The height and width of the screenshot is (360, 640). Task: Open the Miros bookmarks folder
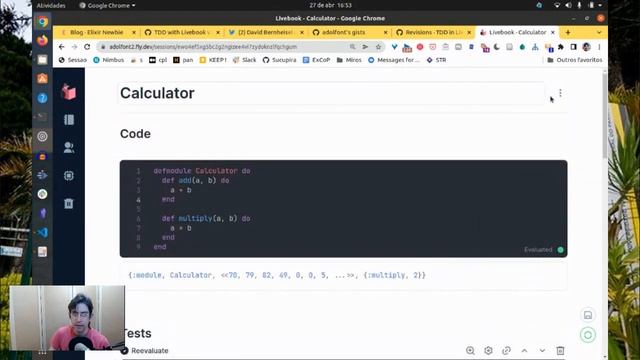click(349, 60)
